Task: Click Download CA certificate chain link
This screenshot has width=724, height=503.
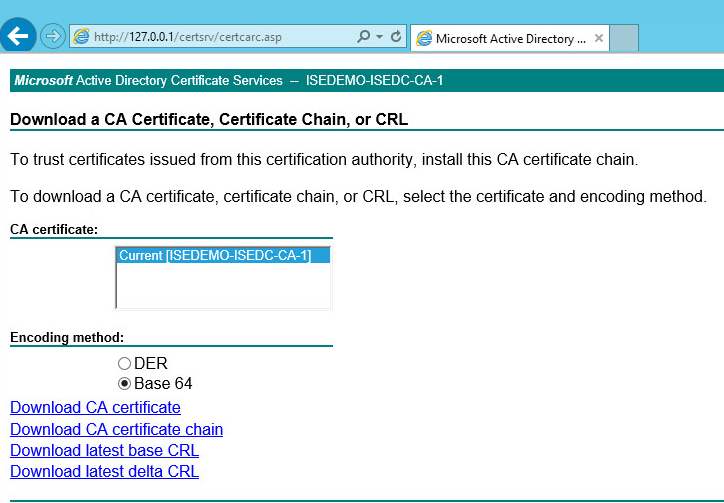Action: click(x=116, y=429)
